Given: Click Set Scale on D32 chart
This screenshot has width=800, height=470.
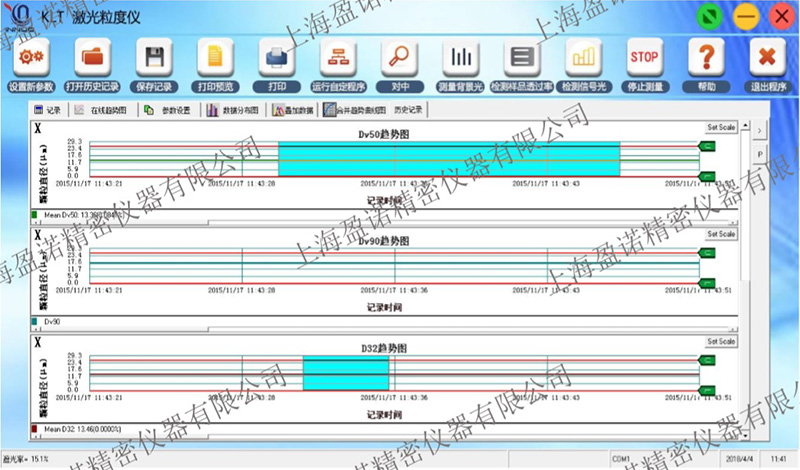Looking at the screenshot, I should tap(720, 341).
